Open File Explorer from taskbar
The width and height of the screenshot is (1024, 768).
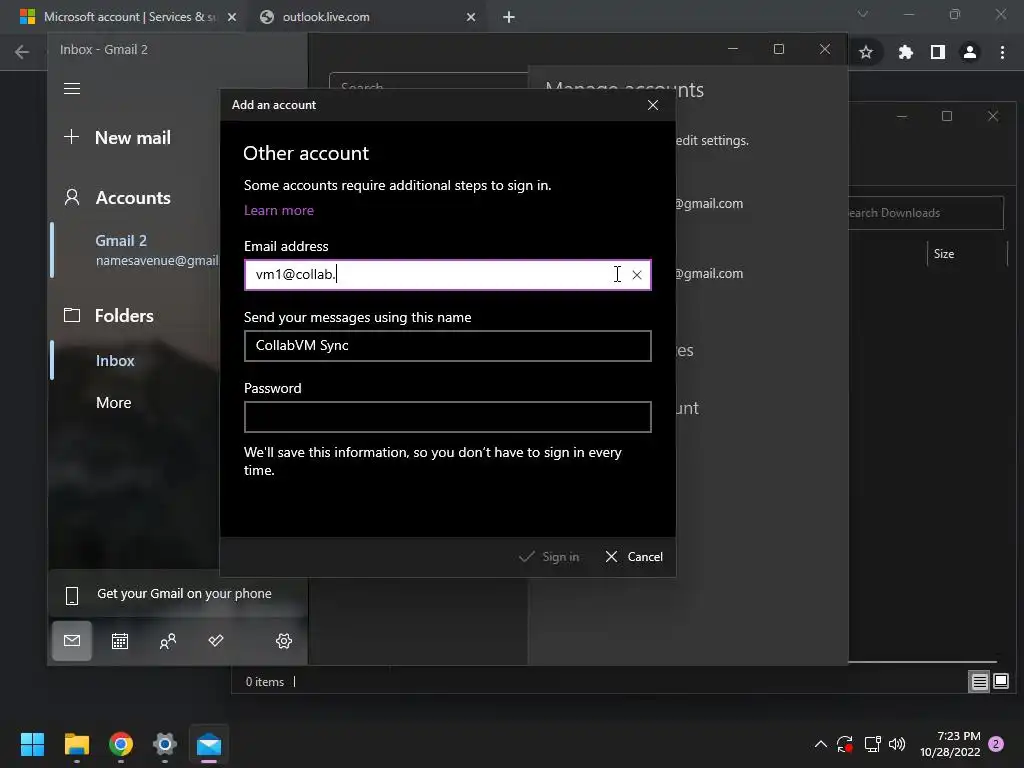76,744
